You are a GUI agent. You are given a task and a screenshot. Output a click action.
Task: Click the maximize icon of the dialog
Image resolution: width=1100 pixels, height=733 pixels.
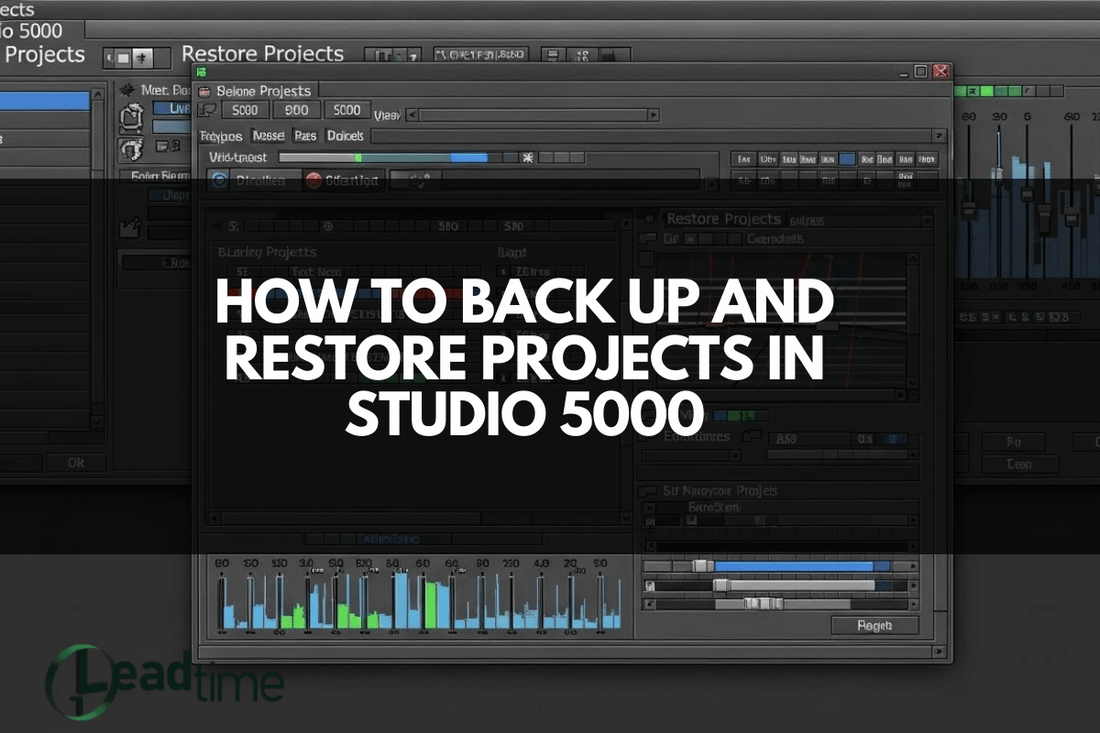coord(921,71)
